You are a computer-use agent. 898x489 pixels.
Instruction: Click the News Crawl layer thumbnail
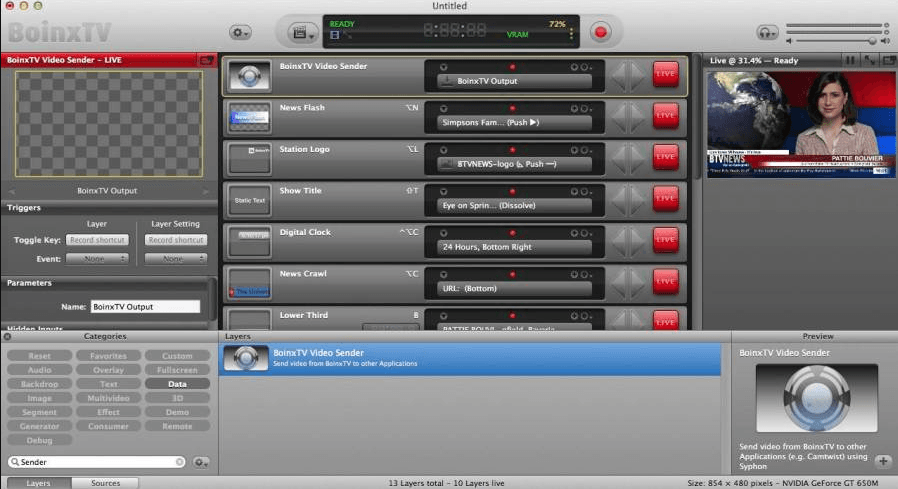coord(249,283)
